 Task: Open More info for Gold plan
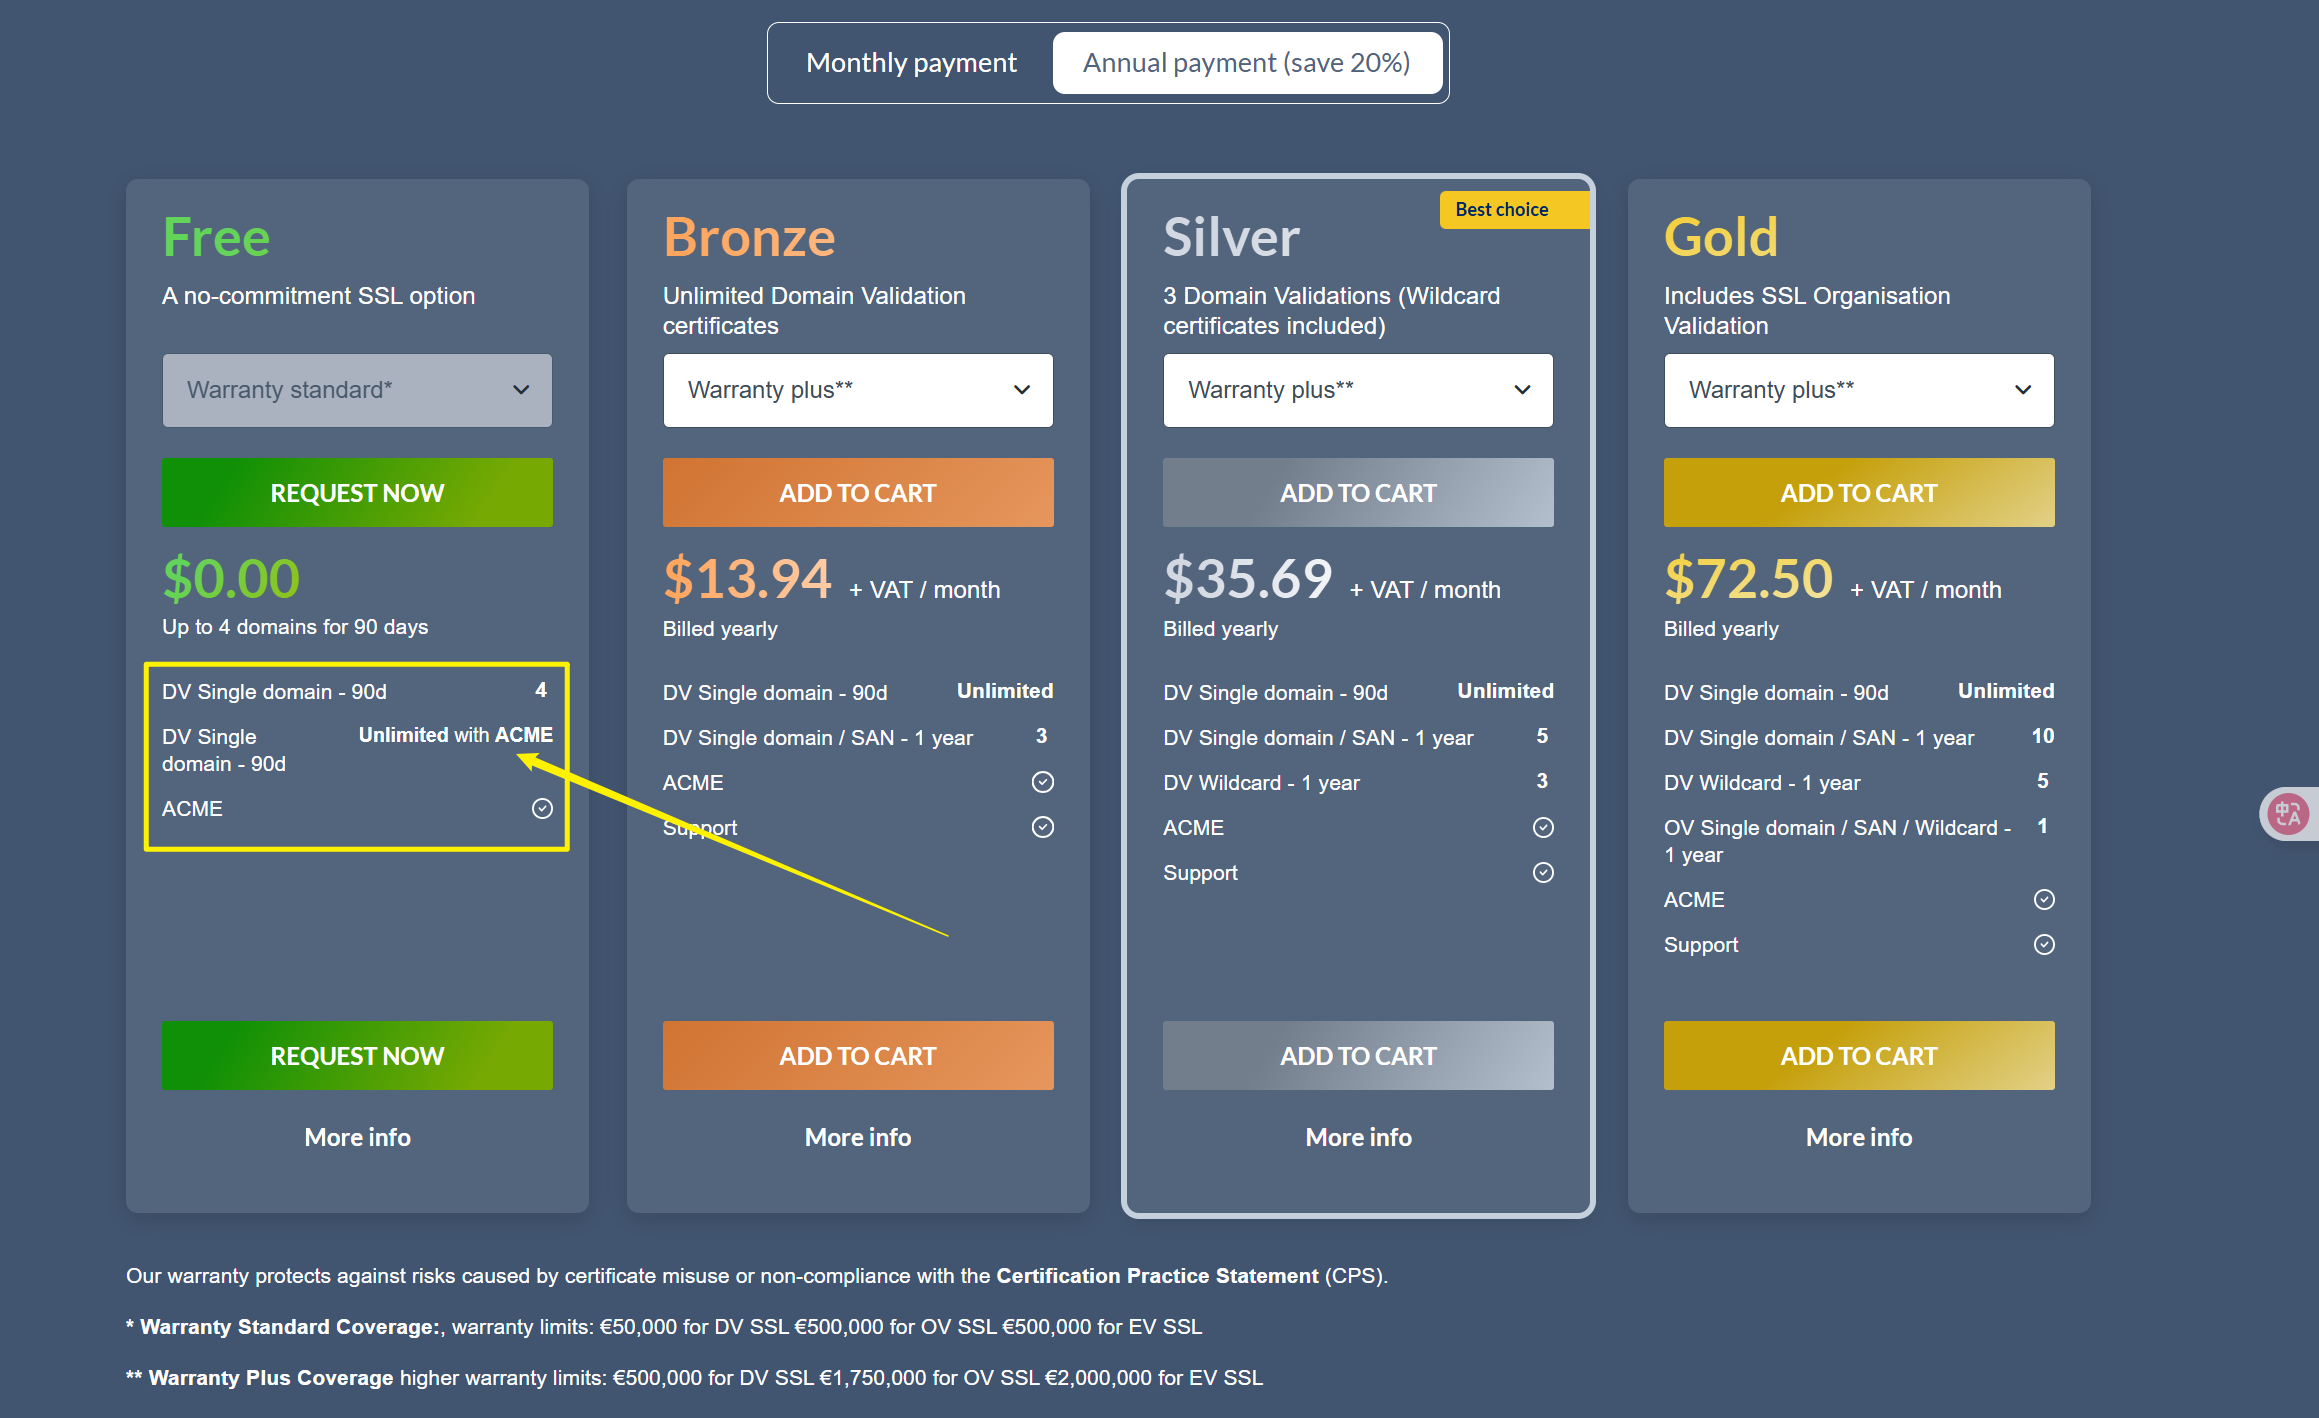(1858, 1137)
